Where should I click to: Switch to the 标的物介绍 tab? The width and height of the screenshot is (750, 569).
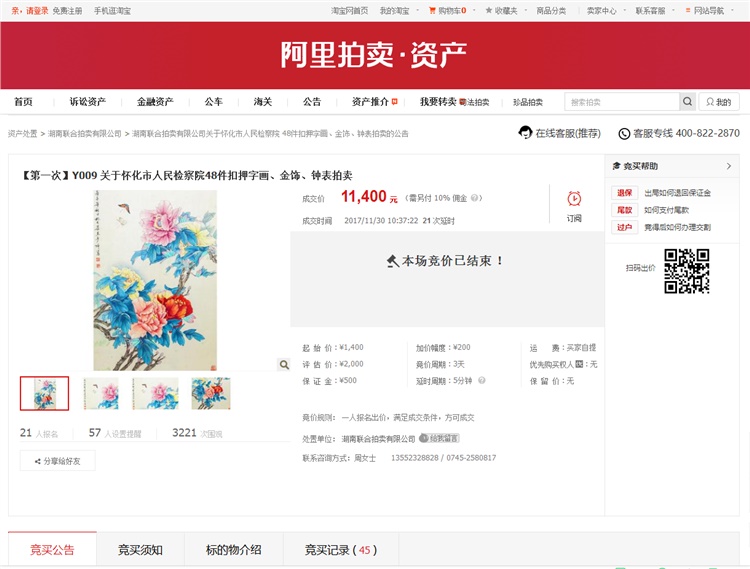(x=233, y=550)
